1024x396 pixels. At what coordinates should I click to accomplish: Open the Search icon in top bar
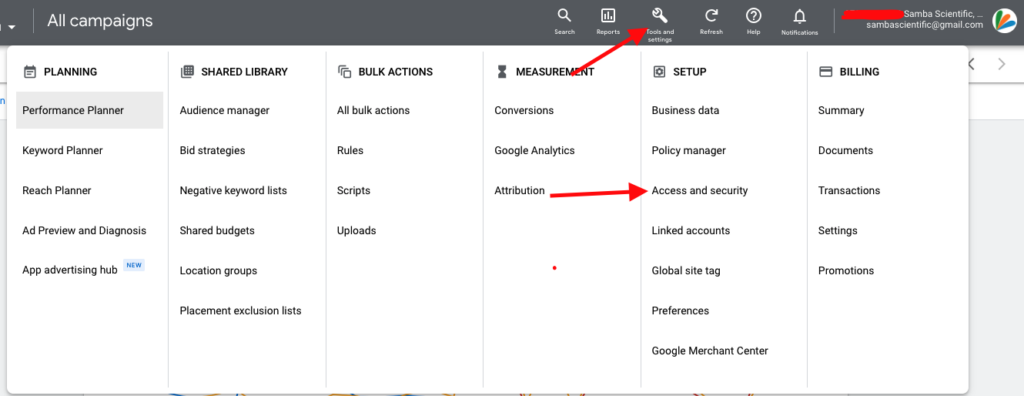tap(564, 16)
